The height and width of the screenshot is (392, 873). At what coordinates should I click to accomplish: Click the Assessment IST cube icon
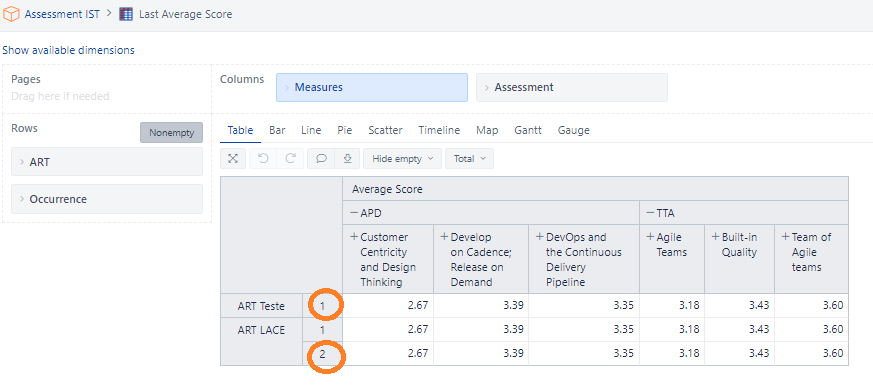coord(11,14)
